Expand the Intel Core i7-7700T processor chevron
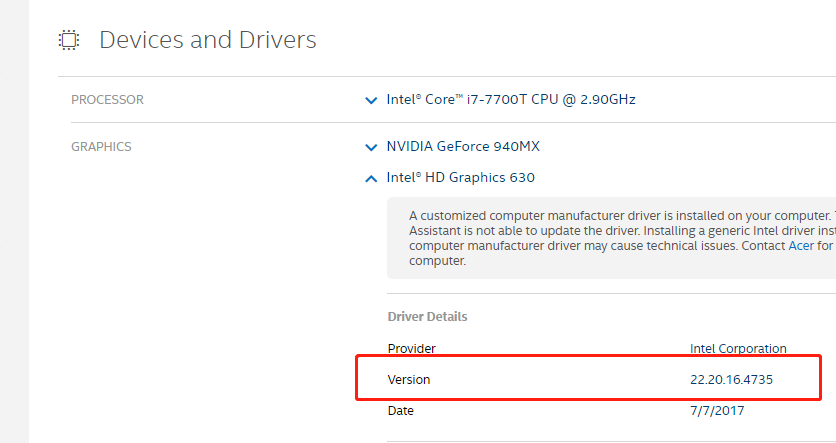Screen dimensions: 836x443 coord(372,100)
